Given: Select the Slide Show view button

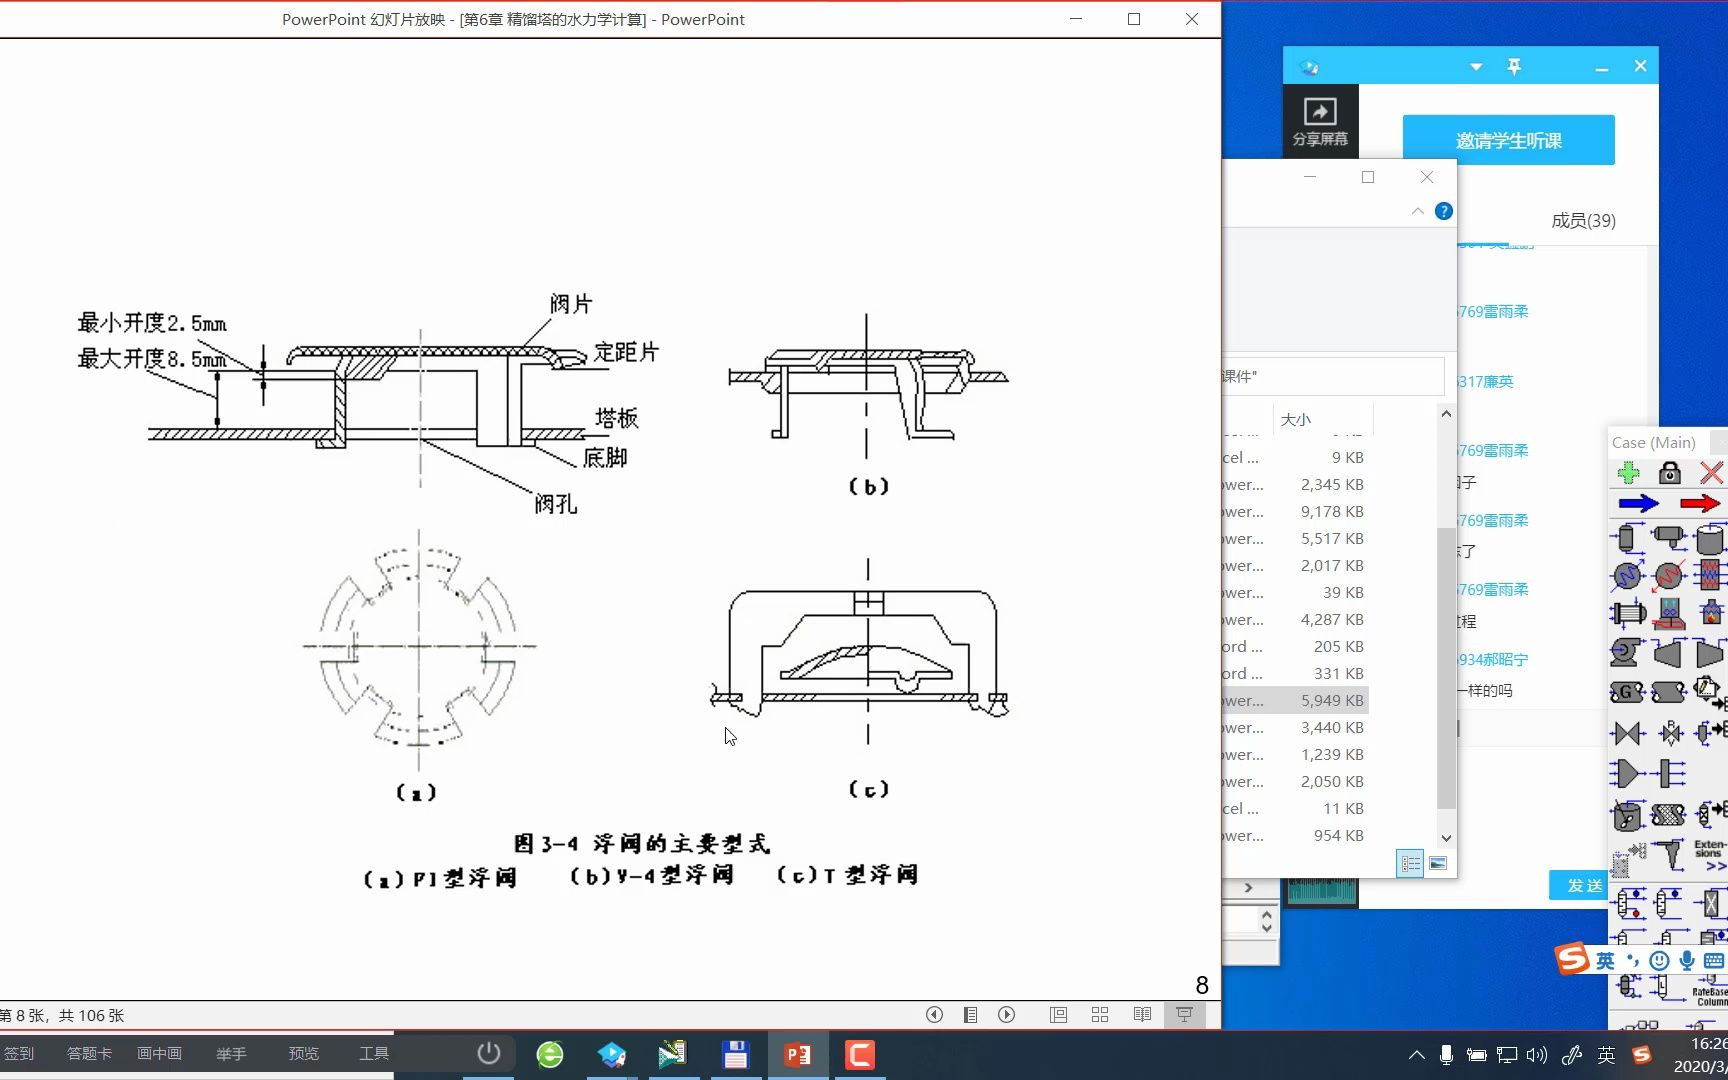Looking at the screenshot, I should coord(1184,1015).
